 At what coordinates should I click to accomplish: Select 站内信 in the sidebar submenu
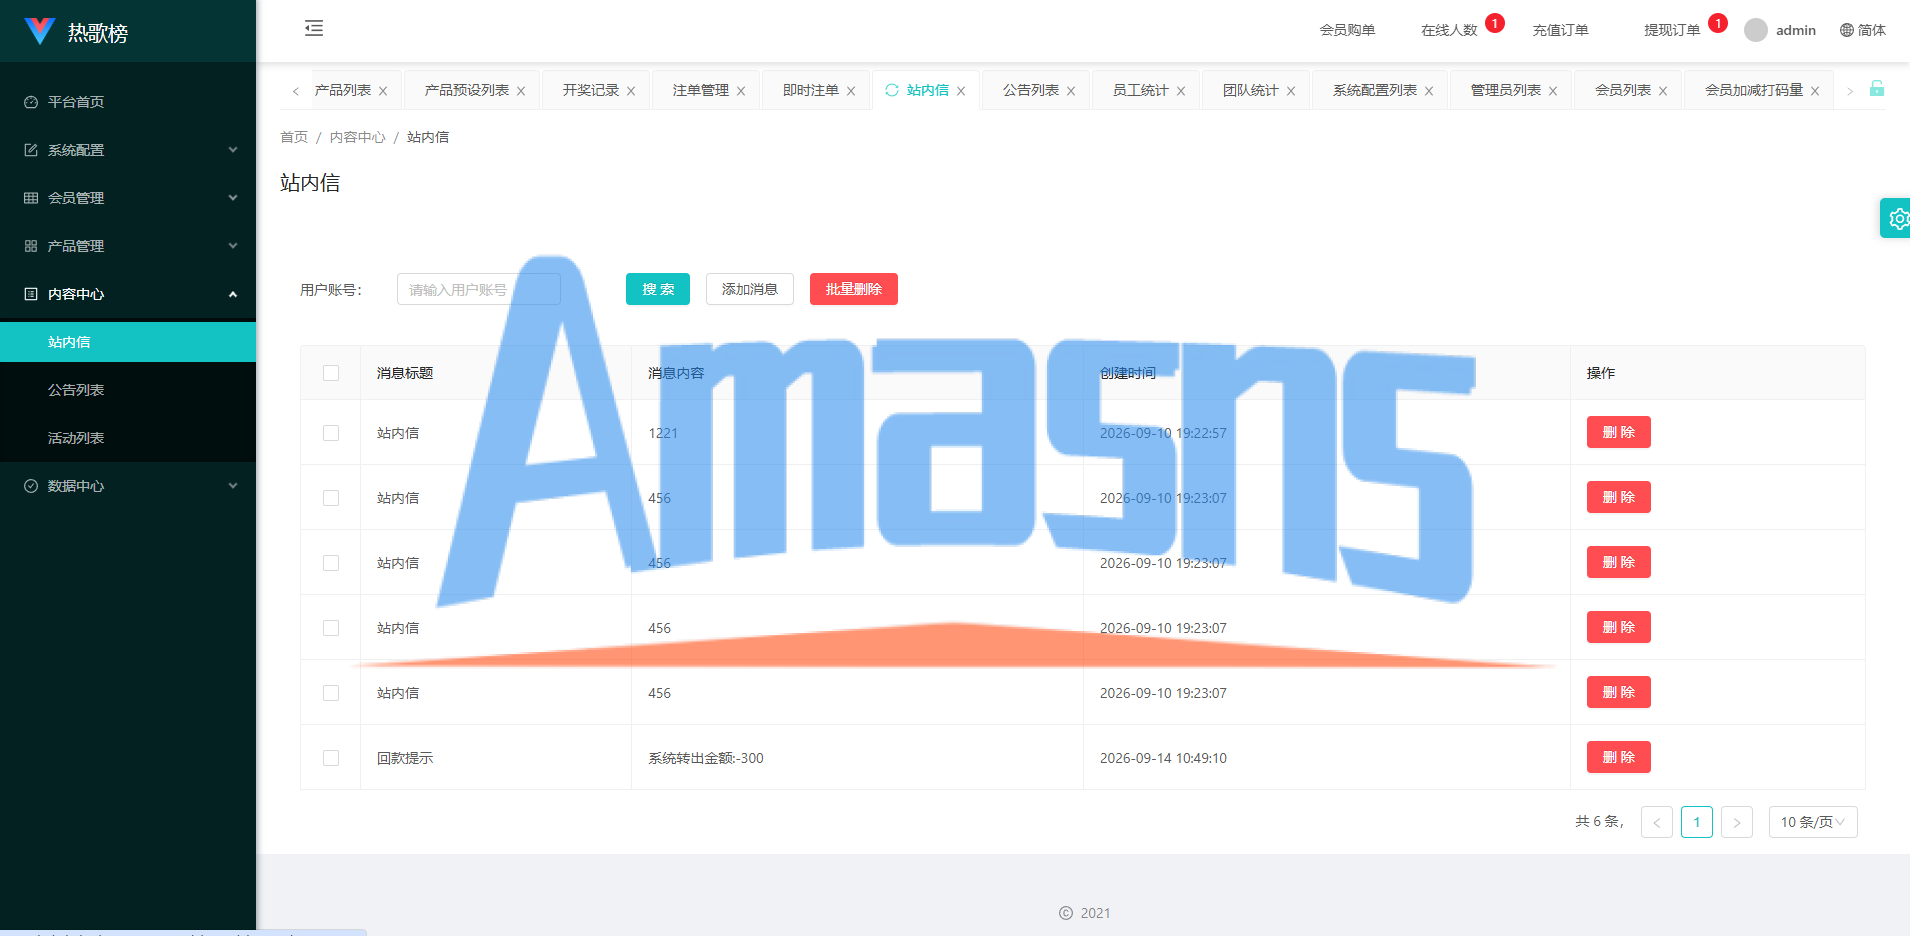[128, 342]
